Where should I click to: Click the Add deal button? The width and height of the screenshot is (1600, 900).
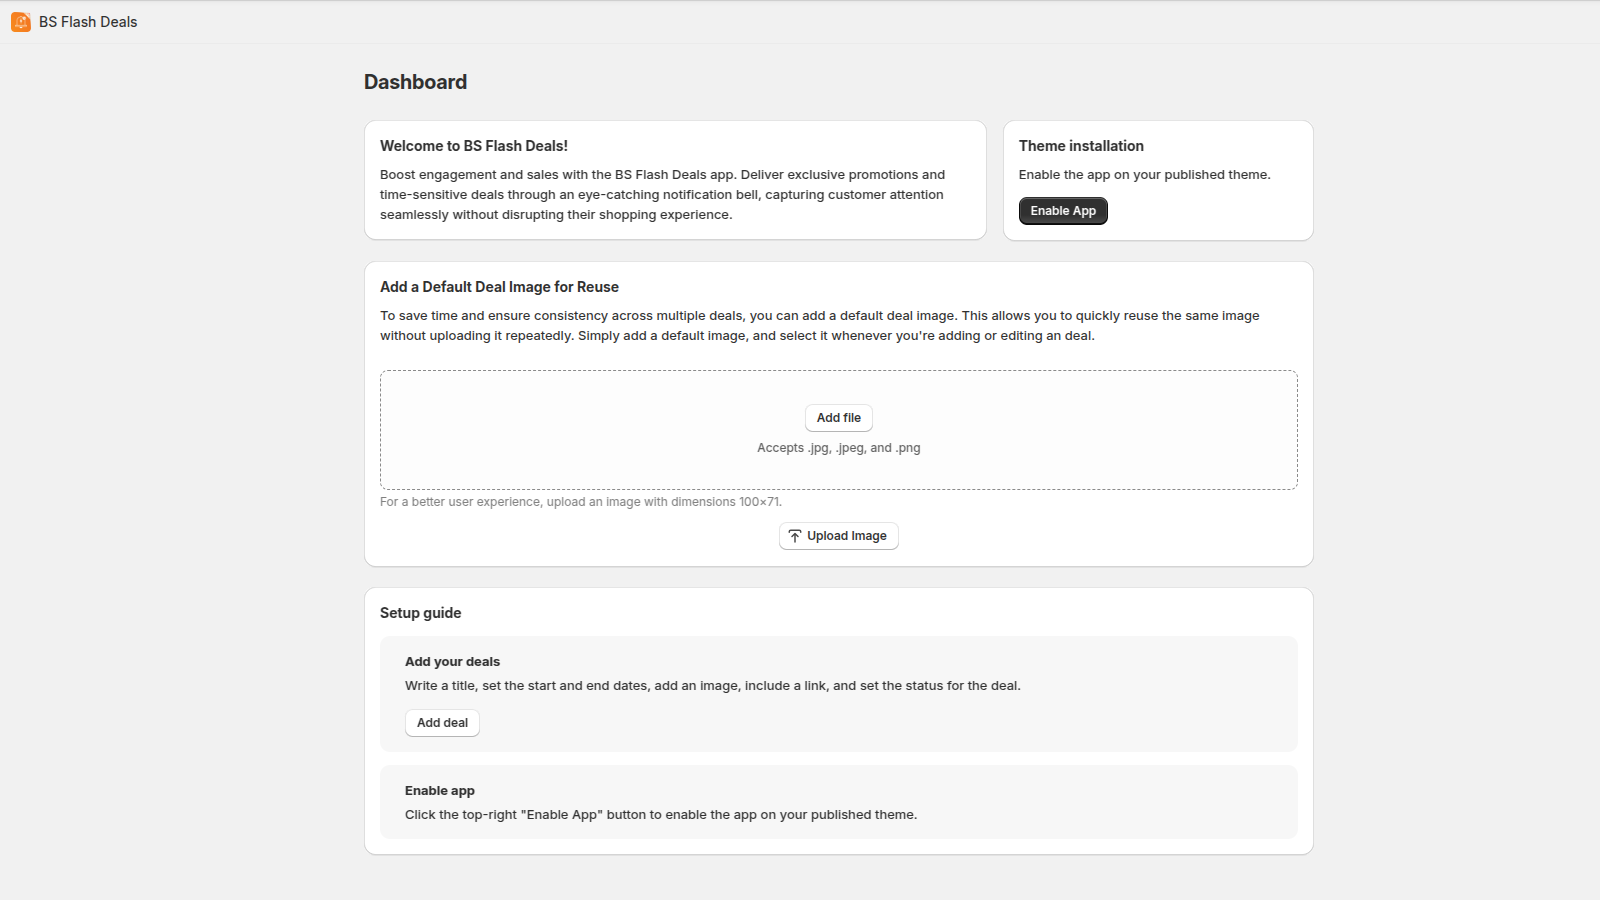tap(442, 722)
